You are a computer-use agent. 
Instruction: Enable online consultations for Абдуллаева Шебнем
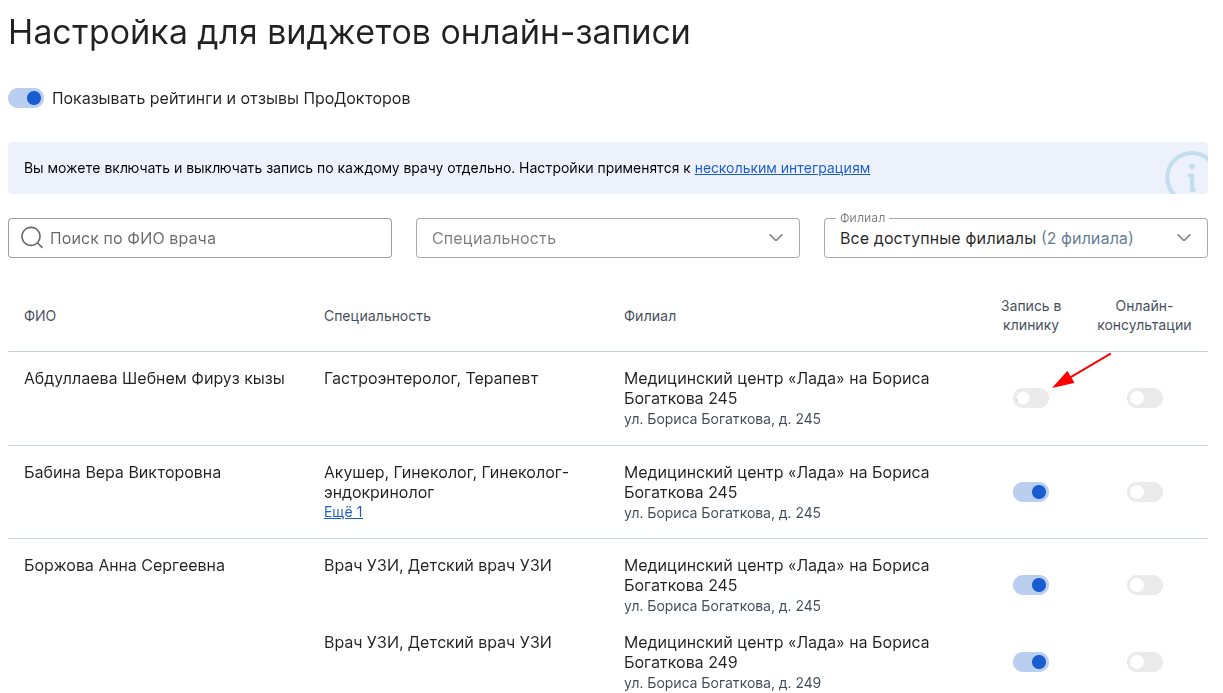click(1145, 398)
